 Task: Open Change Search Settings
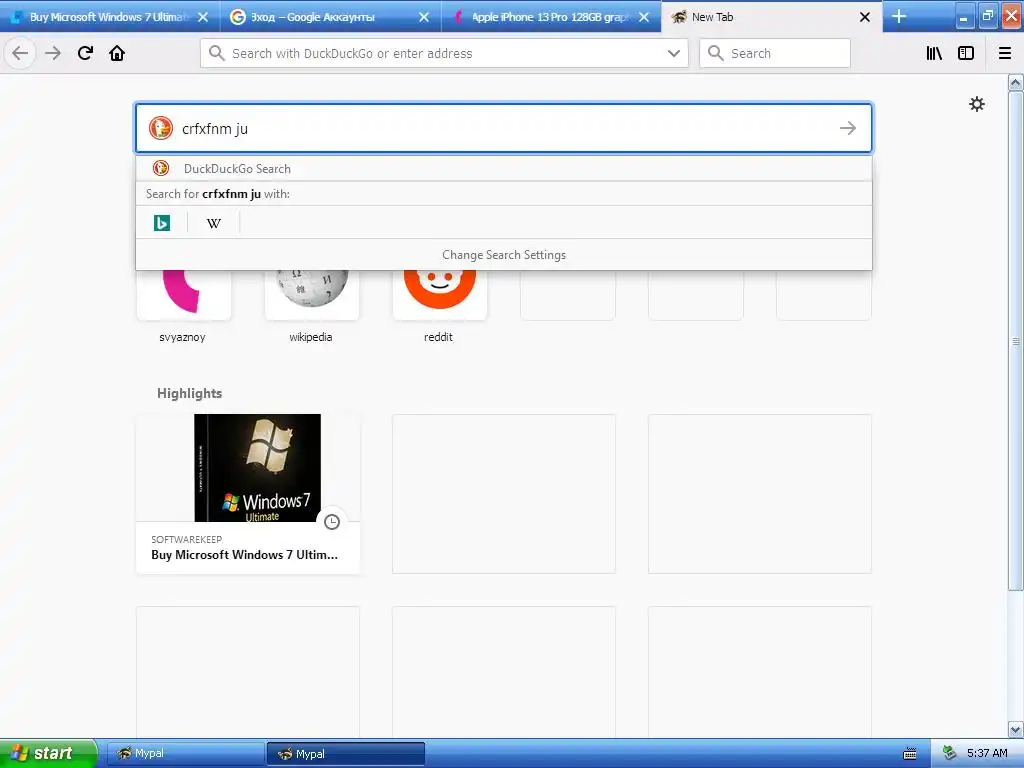click(504, 255)
